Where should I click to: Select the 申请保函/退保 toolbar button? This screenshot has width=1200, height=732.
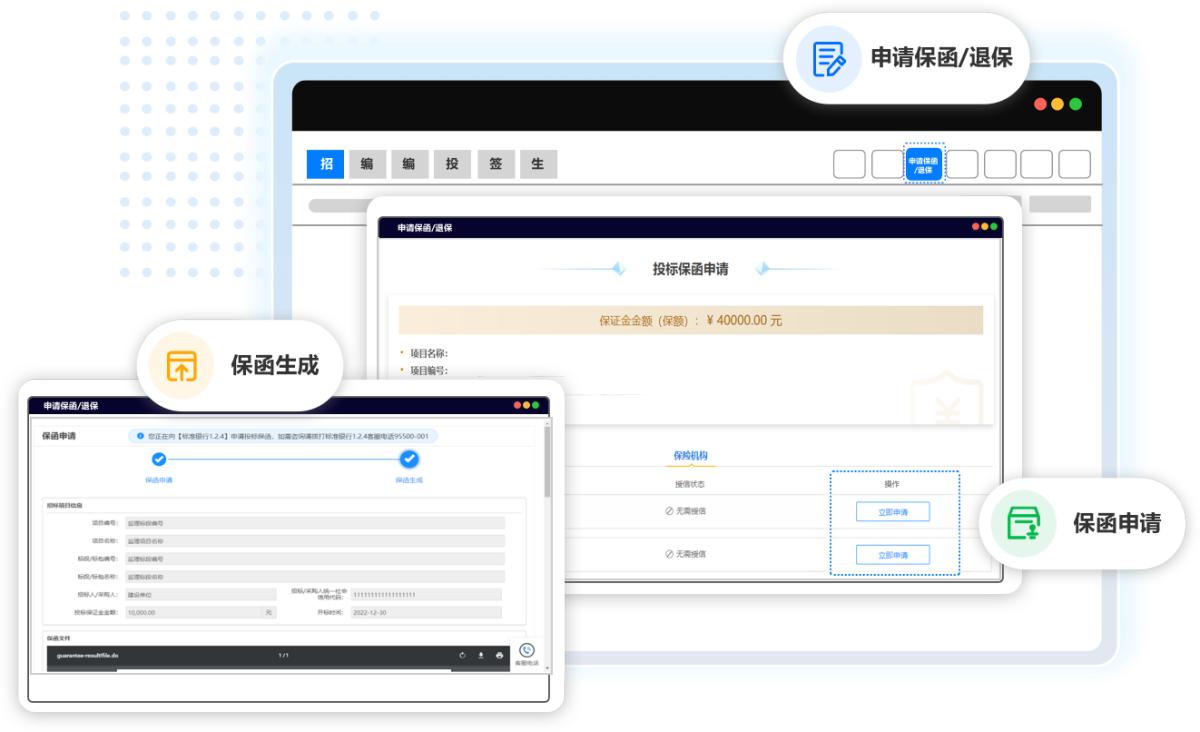click(x=923, y=163)
